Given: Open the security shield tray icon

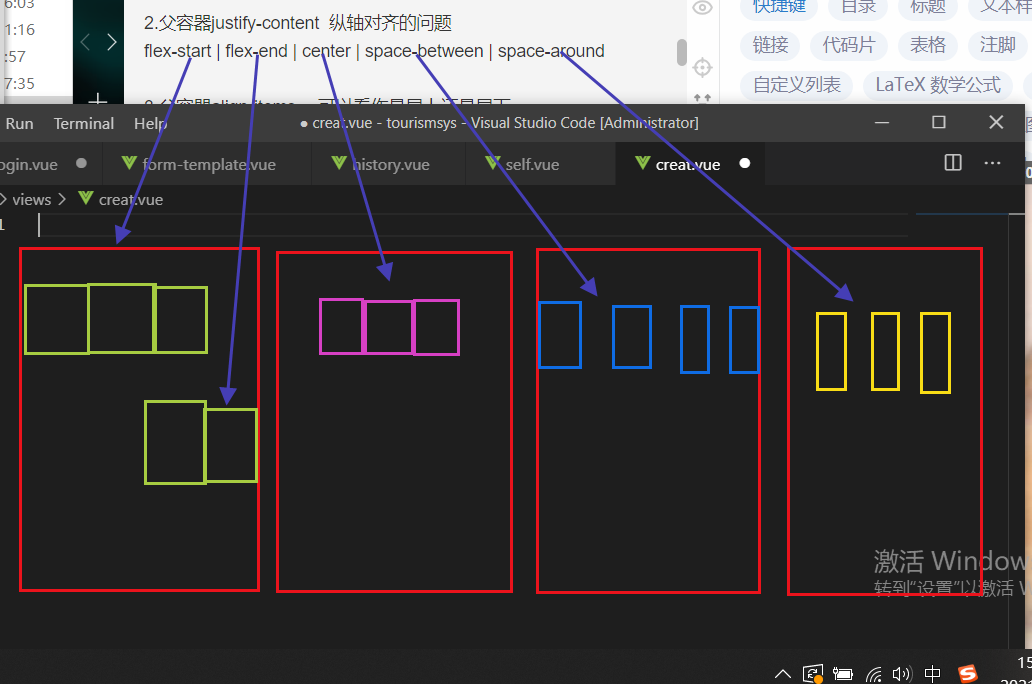Looking at the screenshot, I should tap(813, 673).
